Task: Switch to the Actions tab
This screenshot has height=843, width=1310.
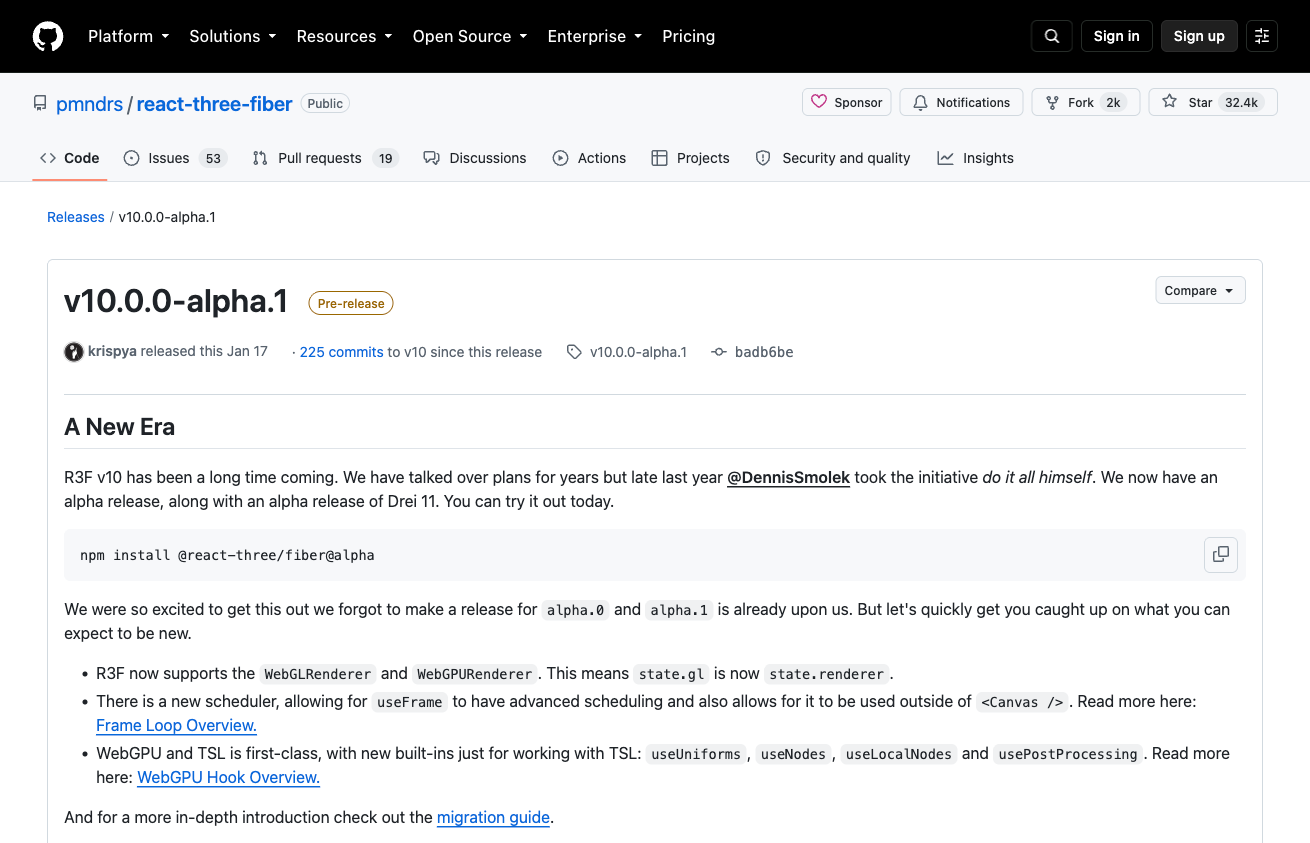Action: [589, 158]
